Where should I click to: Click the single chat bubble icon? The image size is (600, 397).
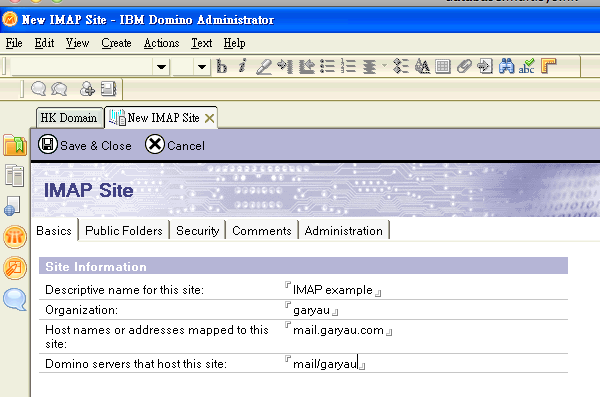(x=38, y=89)
